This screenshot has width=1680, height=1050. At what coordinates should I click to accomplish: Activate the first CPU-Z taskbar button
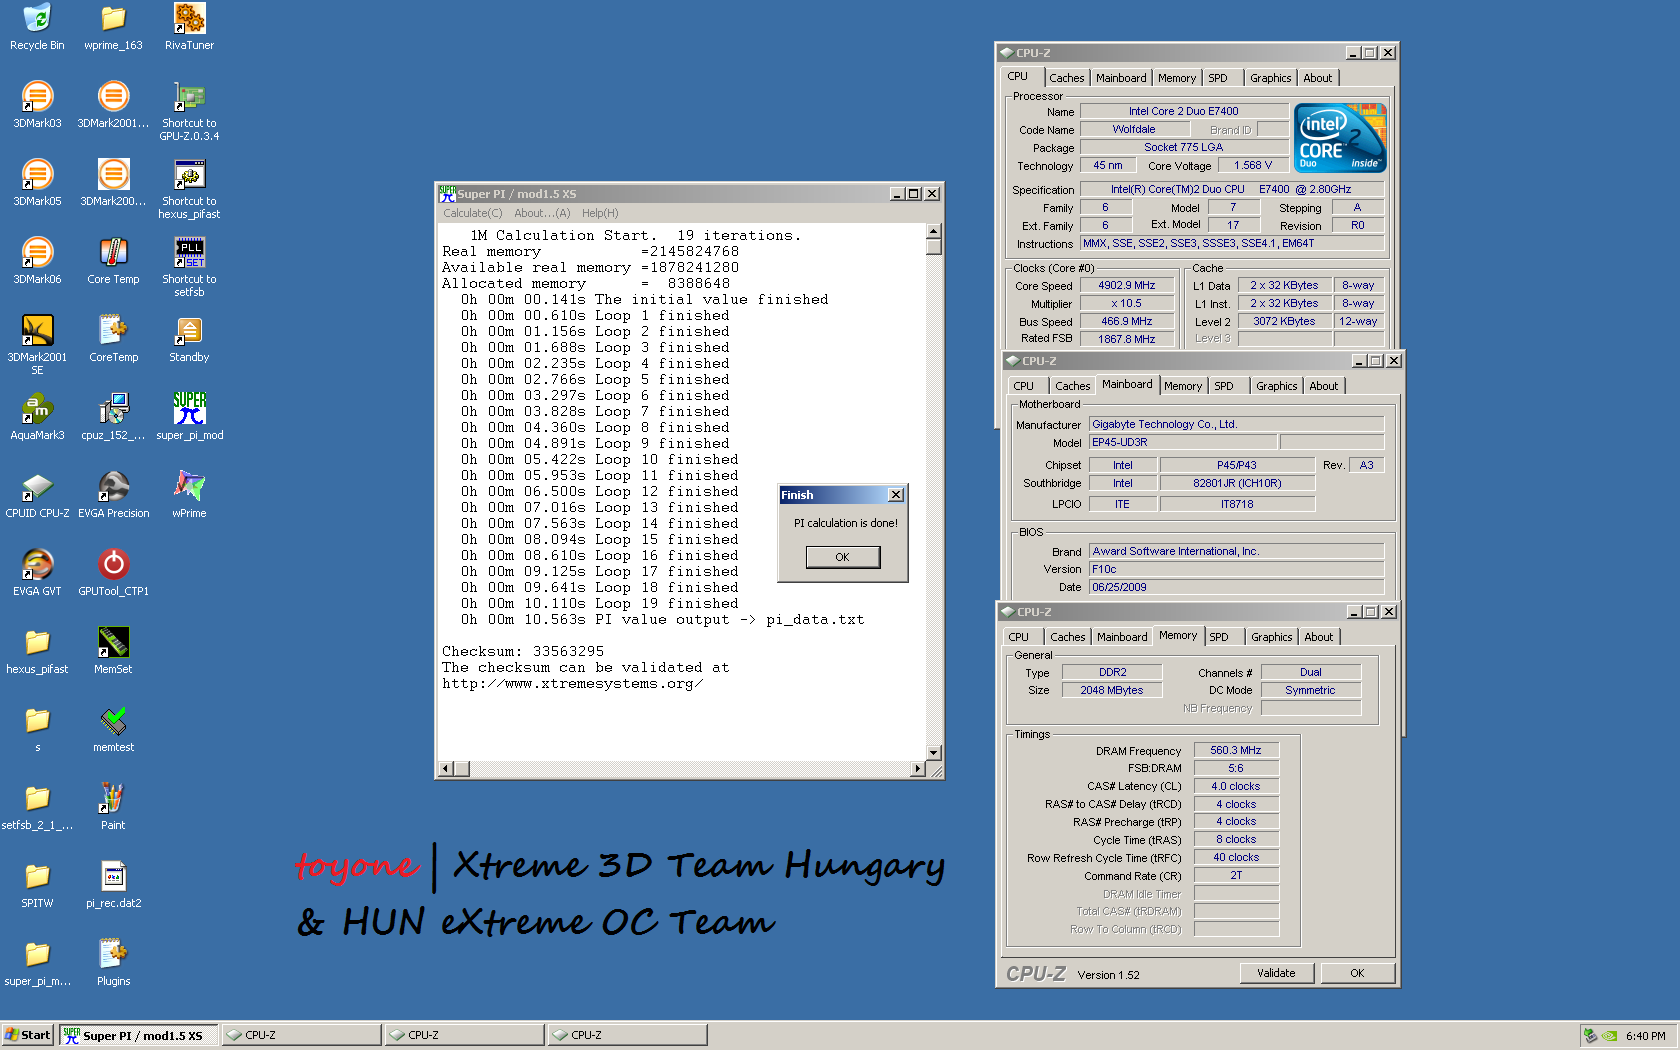[301, 1035]
